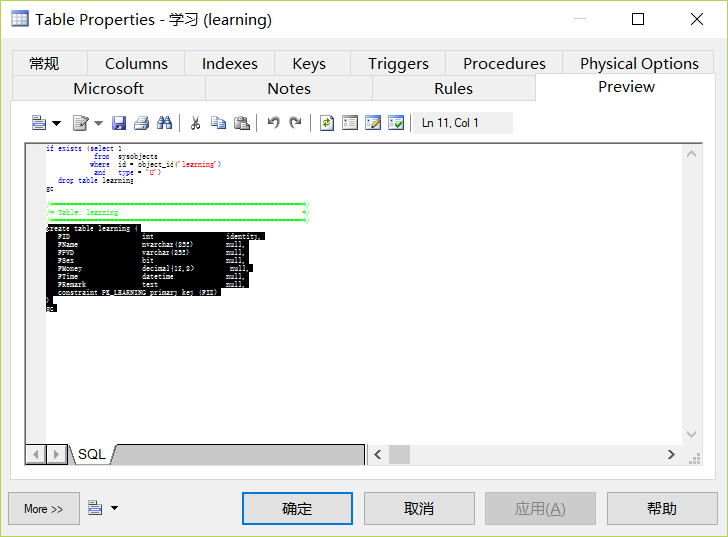This screenshot has width=728, height=537.
Task: Click horizontal scrollbar right arrow
Action: click(671, 454)
